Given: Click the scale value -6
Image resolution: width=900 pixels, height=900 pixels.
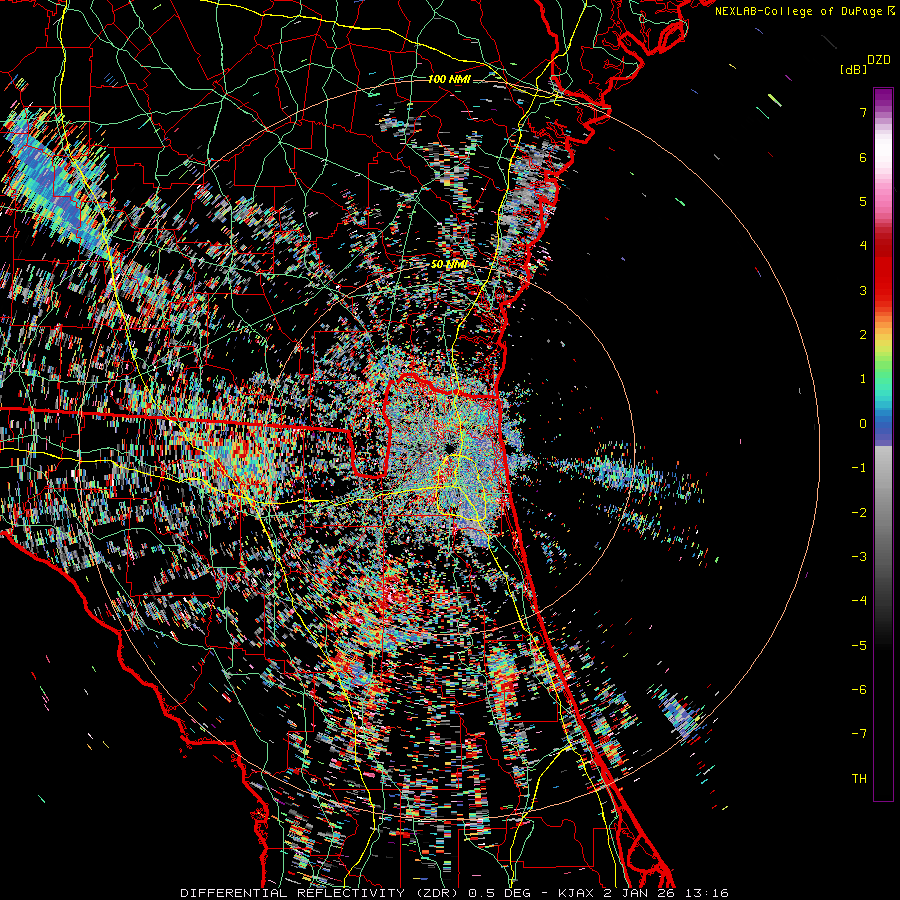Looking at the screenshot, I should click(x=859, y=690).
